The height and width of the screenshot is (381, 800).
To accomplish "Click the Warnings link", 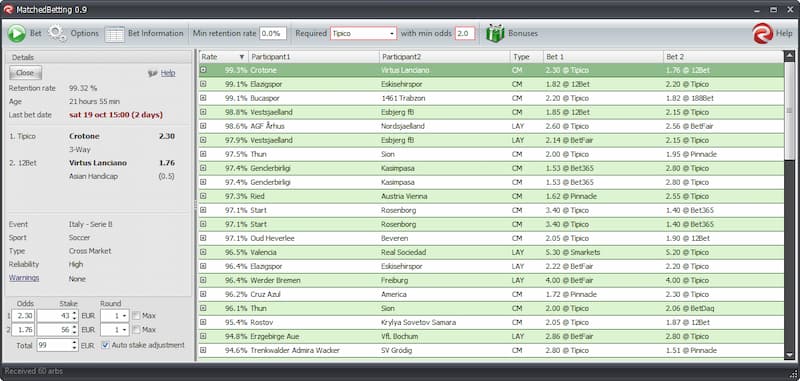I will 24,278.
